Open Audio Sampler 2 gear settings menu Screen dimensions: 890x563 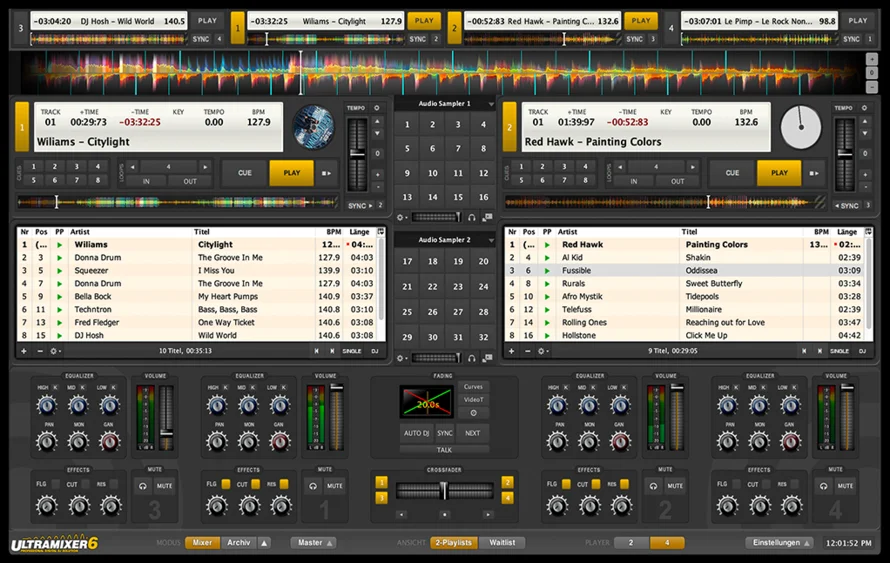(x=402, y=358)
